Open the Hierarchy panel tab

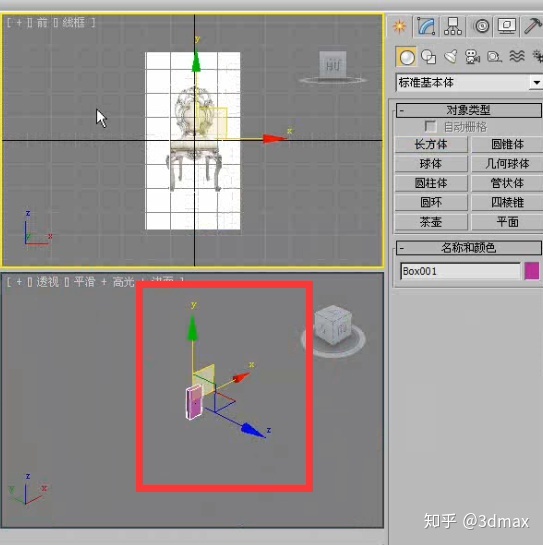(453, 26)
